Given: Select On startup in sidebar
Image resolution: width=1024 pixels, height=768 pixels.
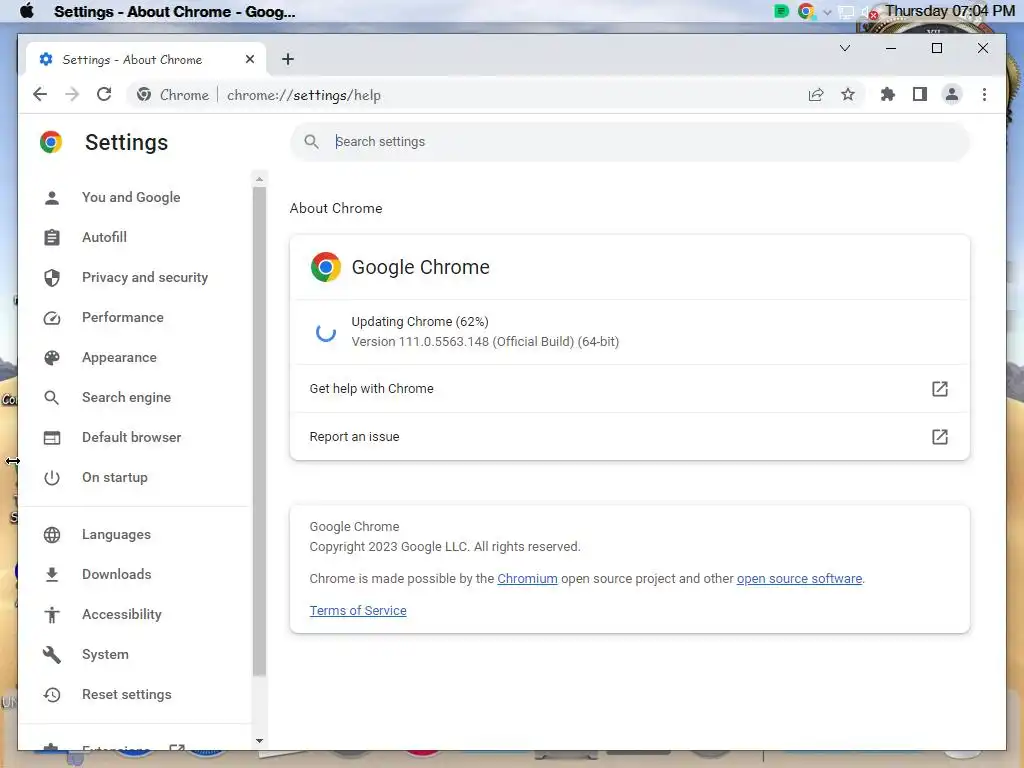Looking at the screenshot, I should click(115, 478).
